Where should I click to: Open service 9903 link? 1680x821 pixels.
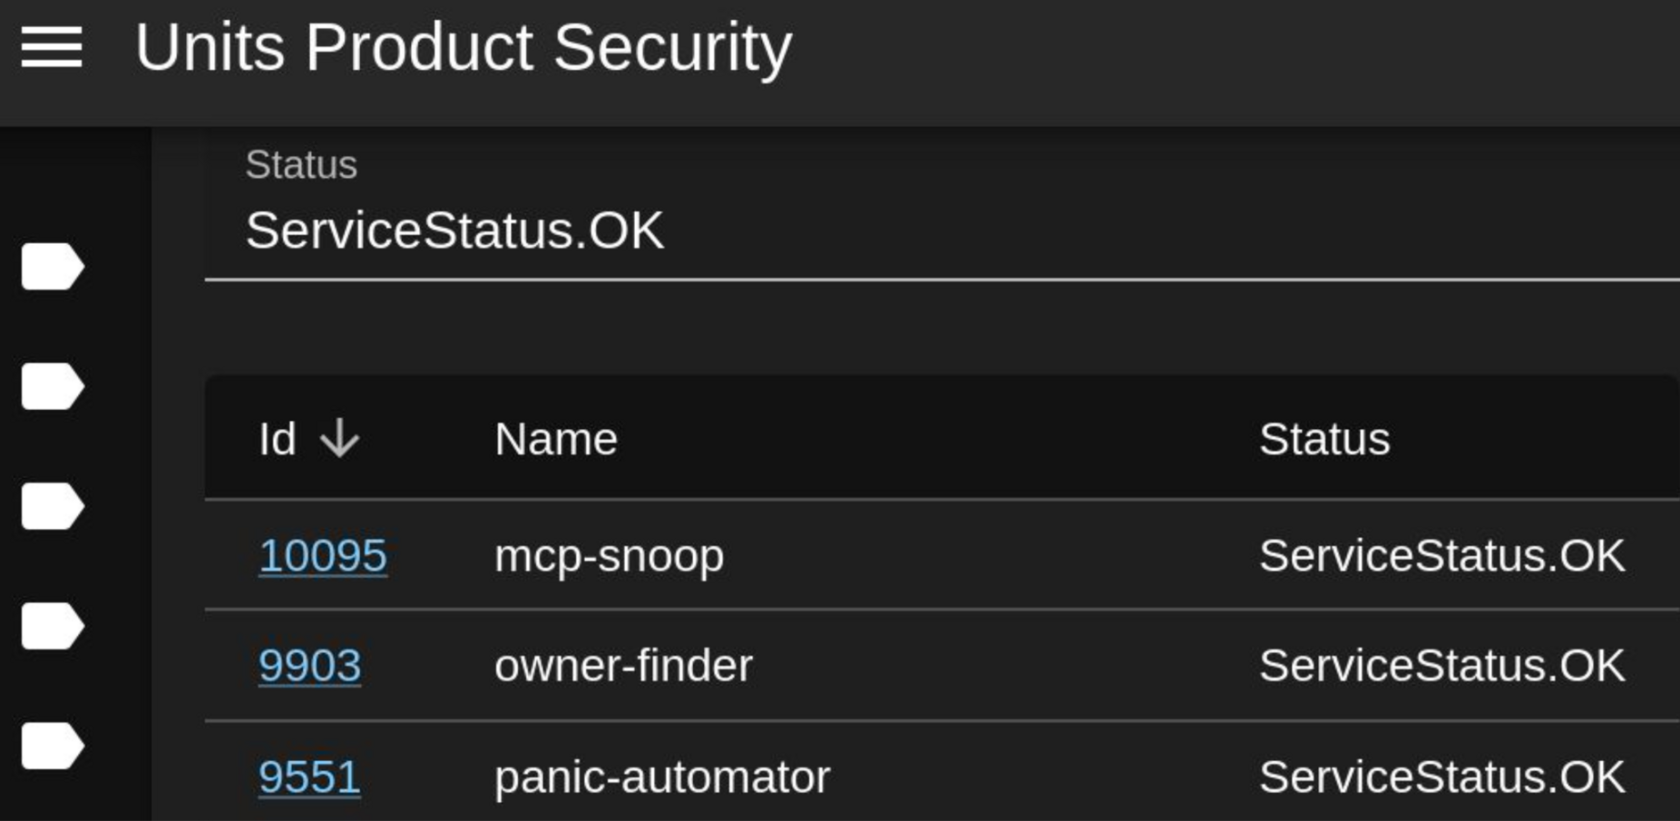click(309, 666)
